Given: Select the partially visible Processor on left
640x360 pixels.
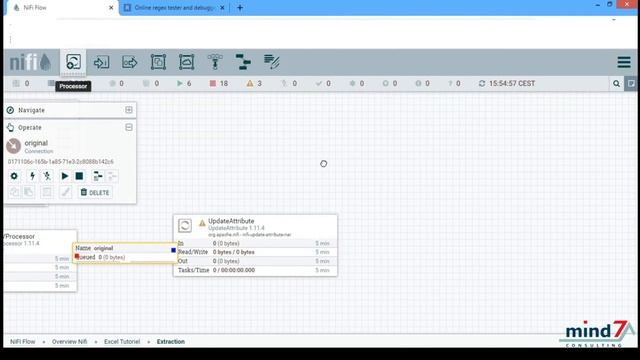Looking at the screenshot, I should tap(40, 260).
